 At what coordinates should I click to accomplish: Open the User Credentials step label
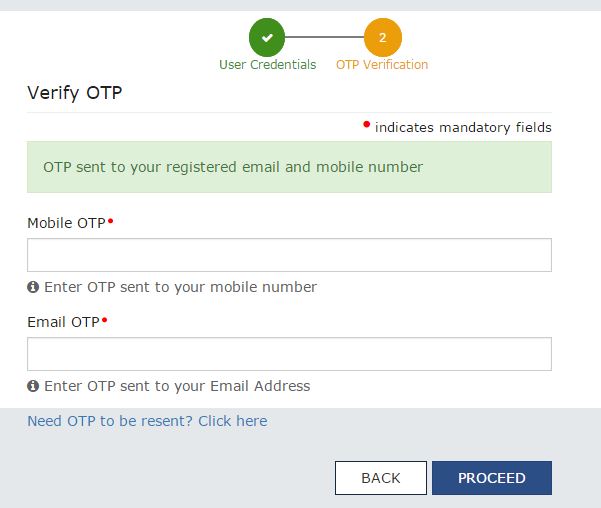[268, 65]
